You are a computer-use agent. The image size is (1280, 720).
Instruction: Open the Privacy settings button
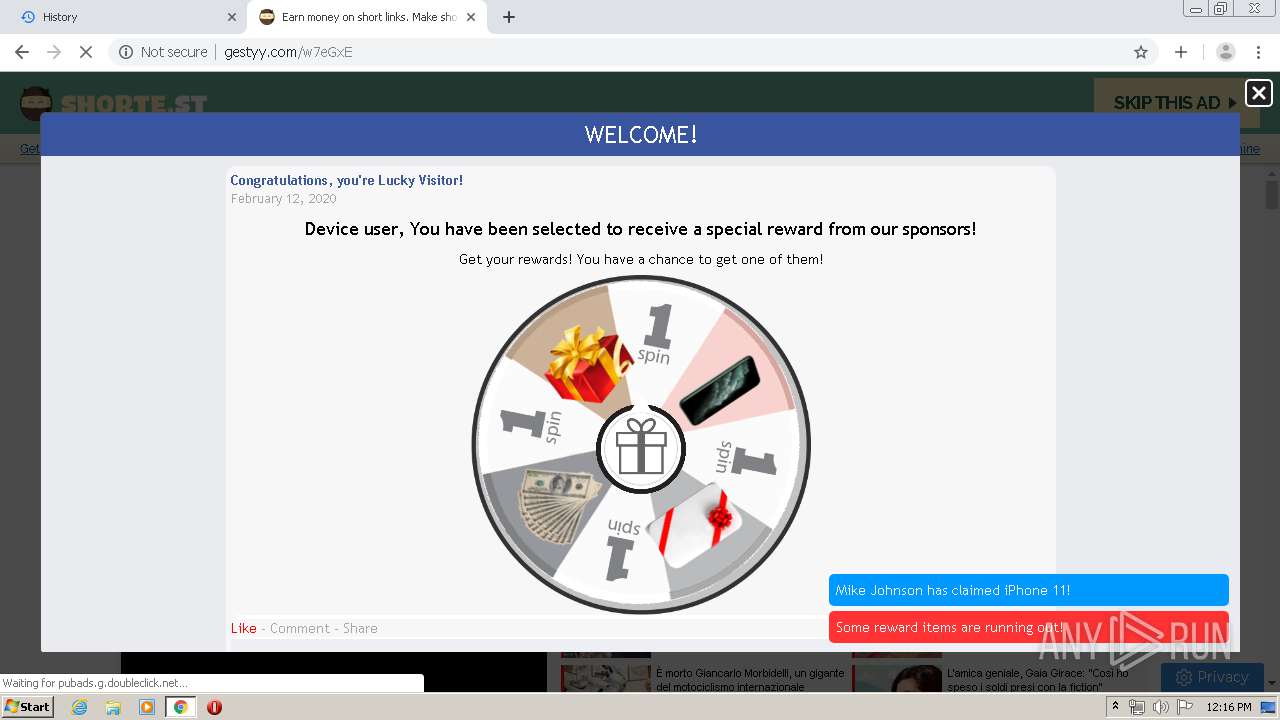coord(1213,677)
